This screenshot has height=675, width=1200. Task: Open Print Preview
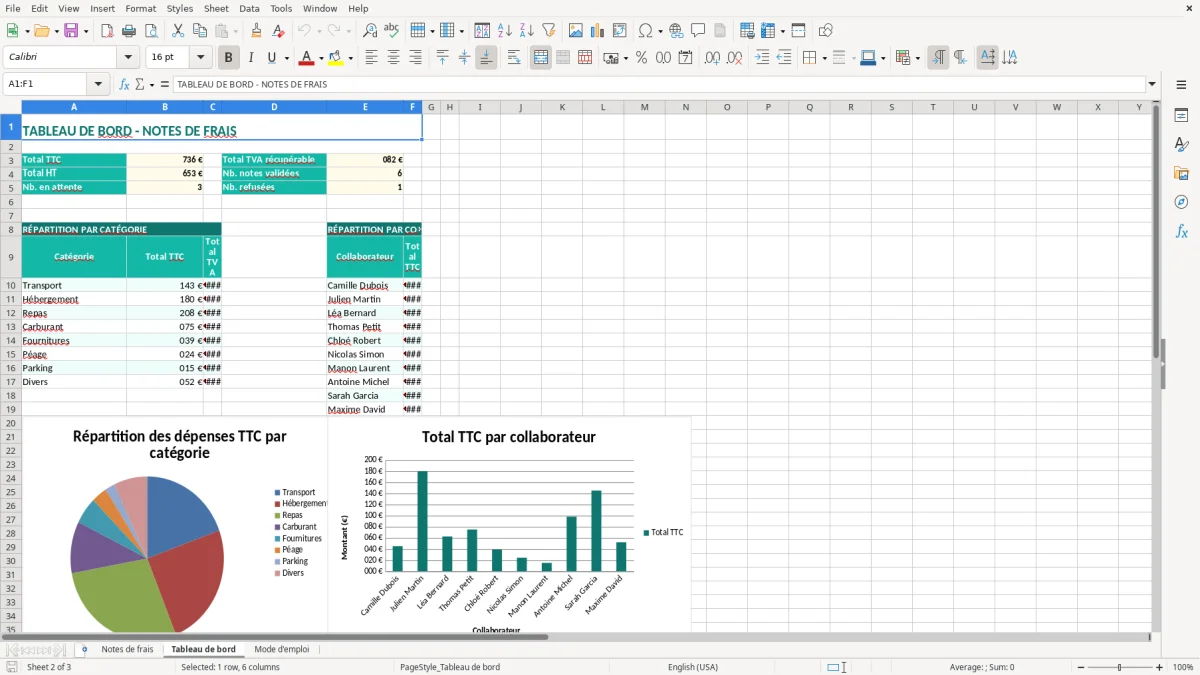pyautogui.click(x=149, y=31)
